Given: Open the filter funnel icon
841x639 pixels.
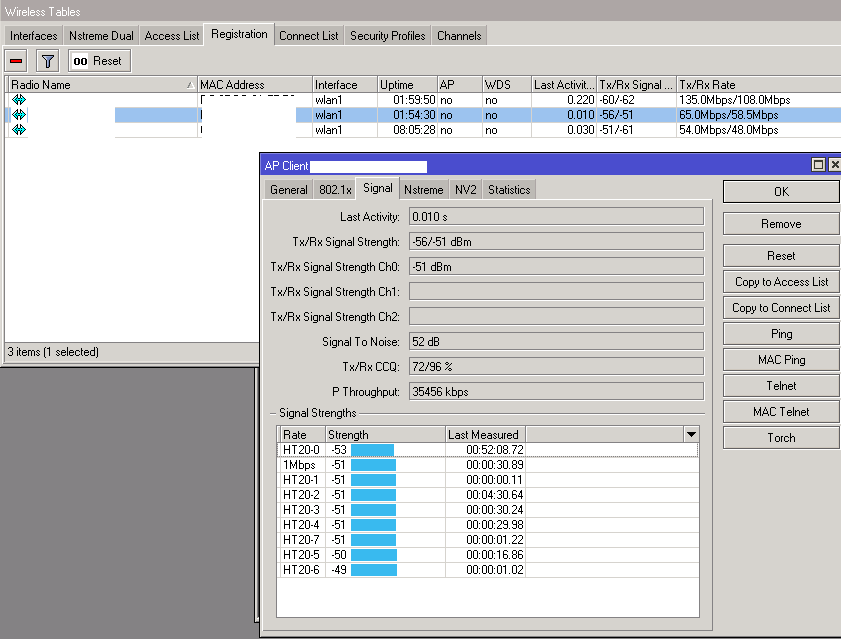Looking at the screenshot, I should click(x=48, y=61).
